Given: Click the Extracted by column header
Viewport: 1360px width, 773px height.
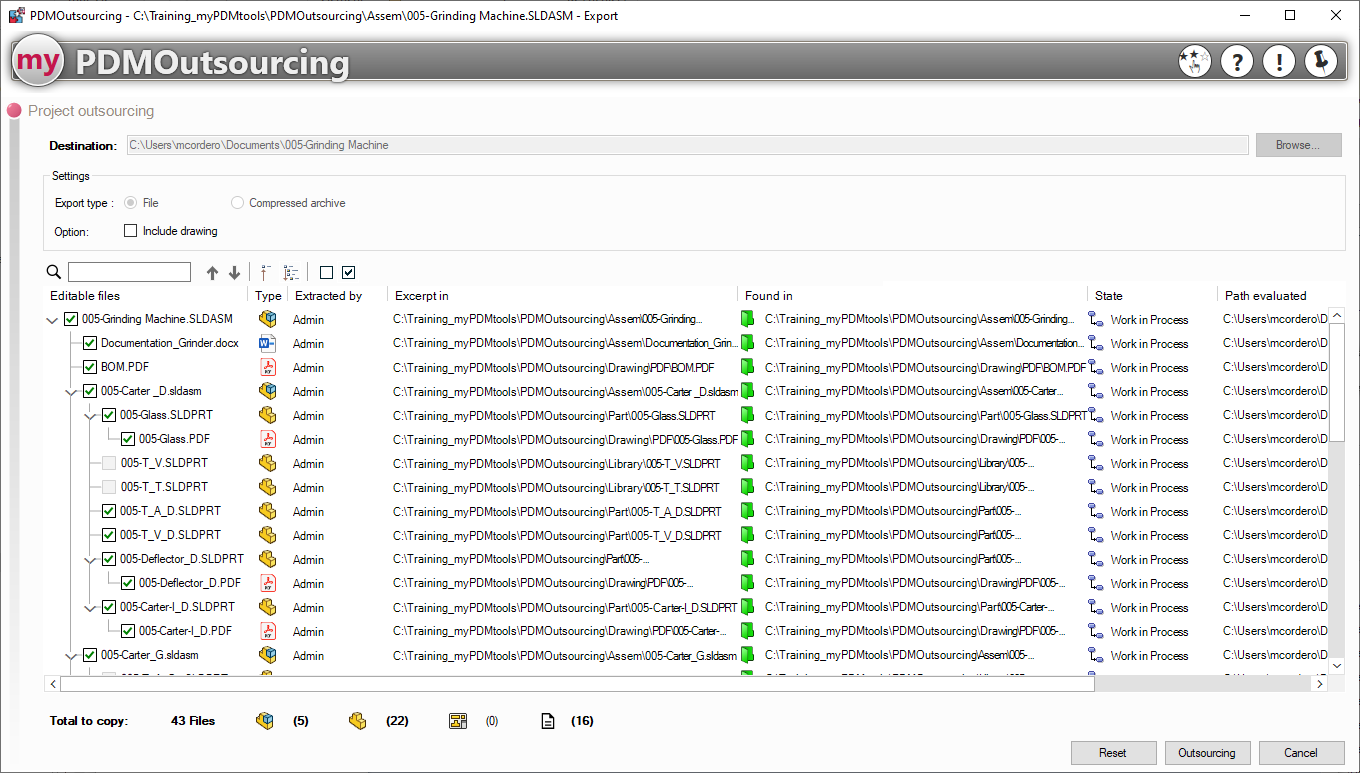Looking at the screenshot, I should pos(328,296).
